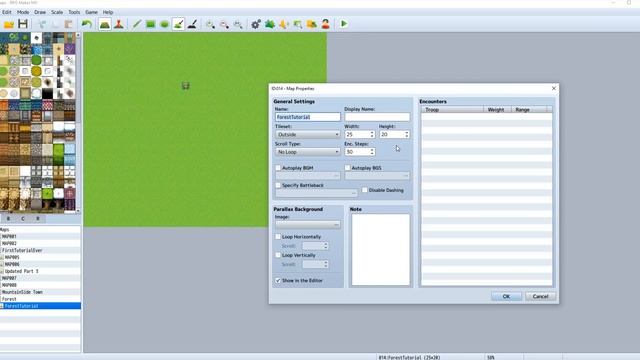Screen dimensions: 640x360
Task: Adjust the Height stepper arrows
Action: click(x=407, y=135)
